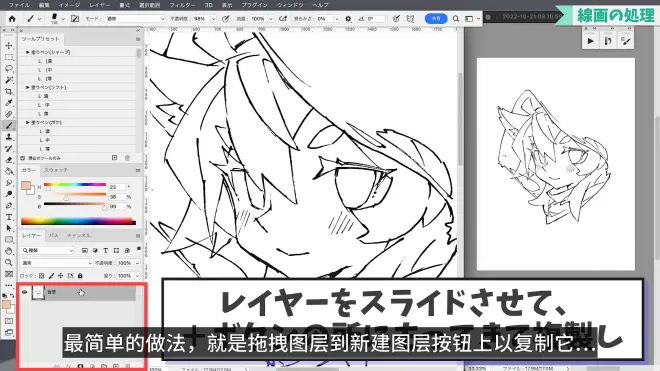Select the Clone Stamp tool
Image resolution: width=660 pixels, height=371 pixels.
(9, 137)
